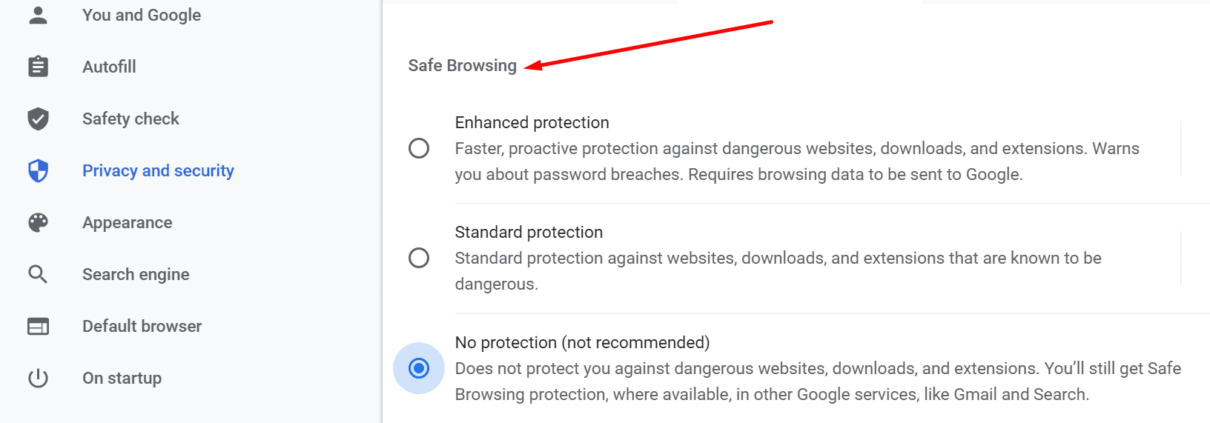
Task: Click the person icon beside You and Google
Action: (38, 15)
